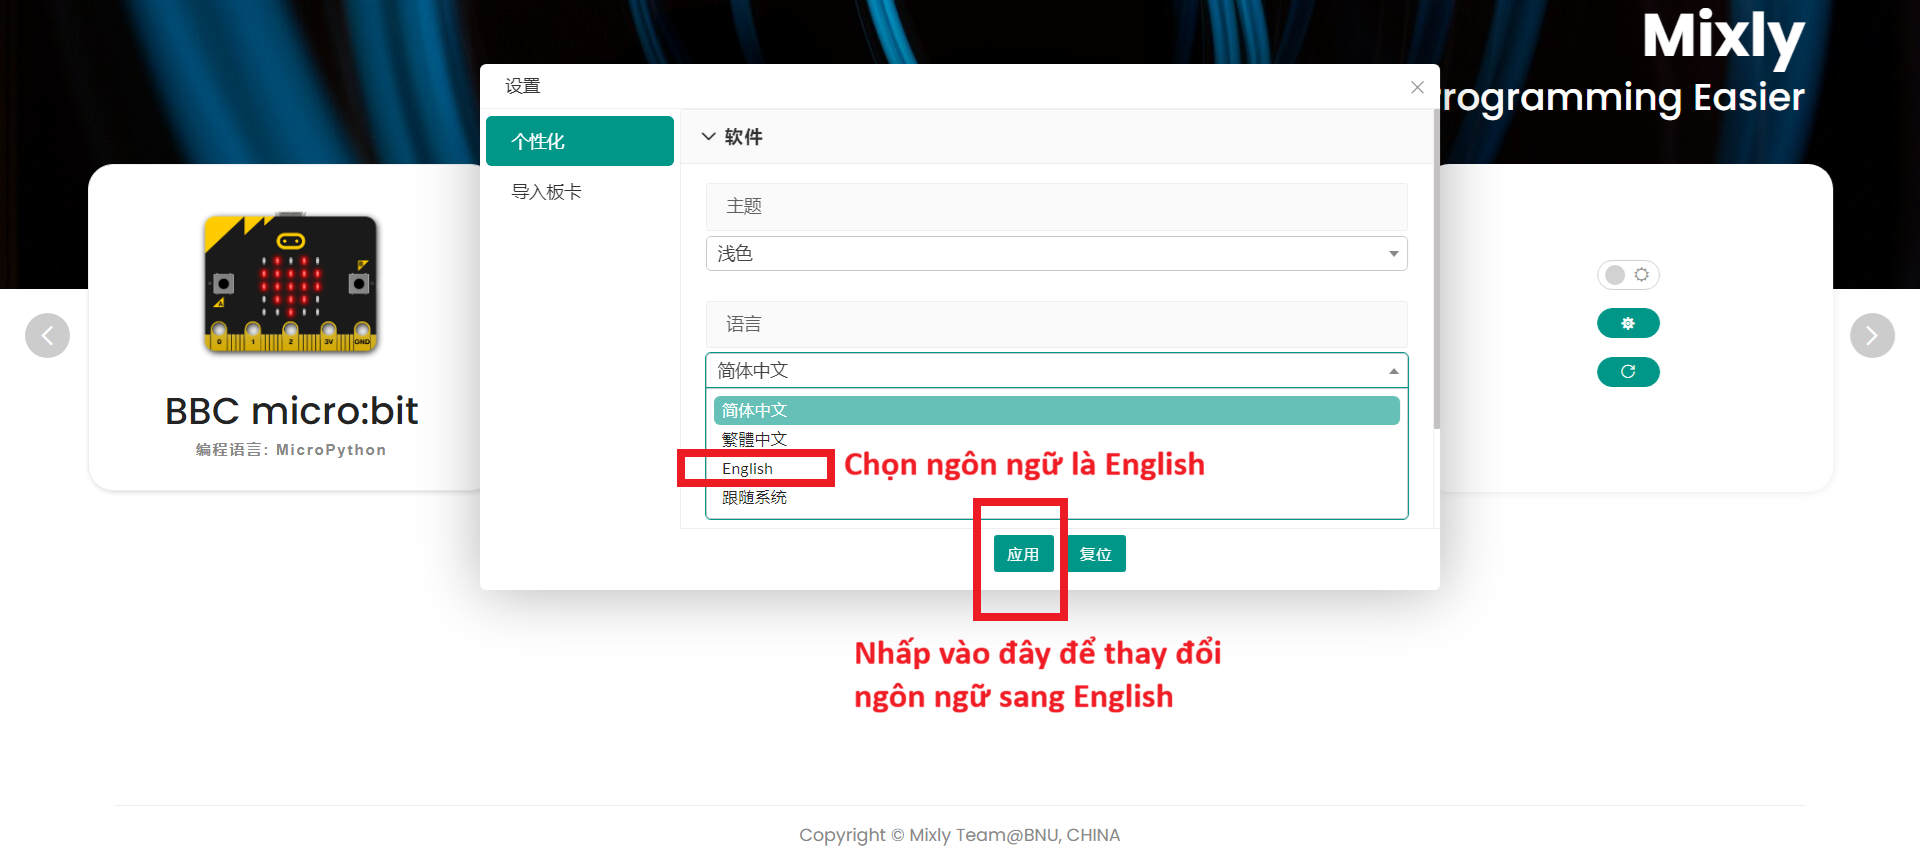This screenshot has width=1920, height=852.
Task: Go to the next board with right arrow
Action: (1872, 336)
